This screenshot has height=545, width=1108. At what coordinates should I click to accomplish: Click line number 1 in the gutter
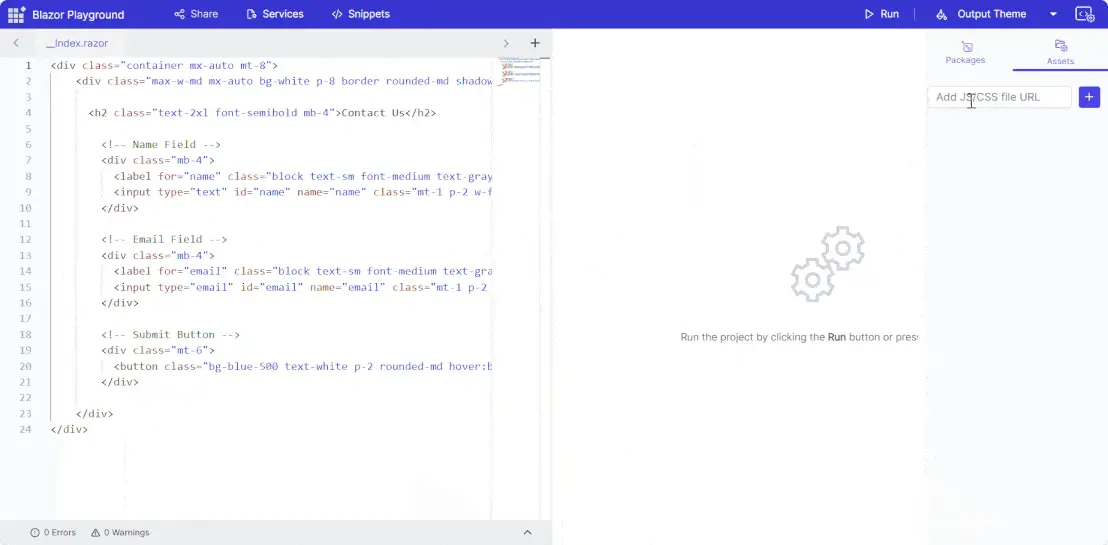pos(28,65)
